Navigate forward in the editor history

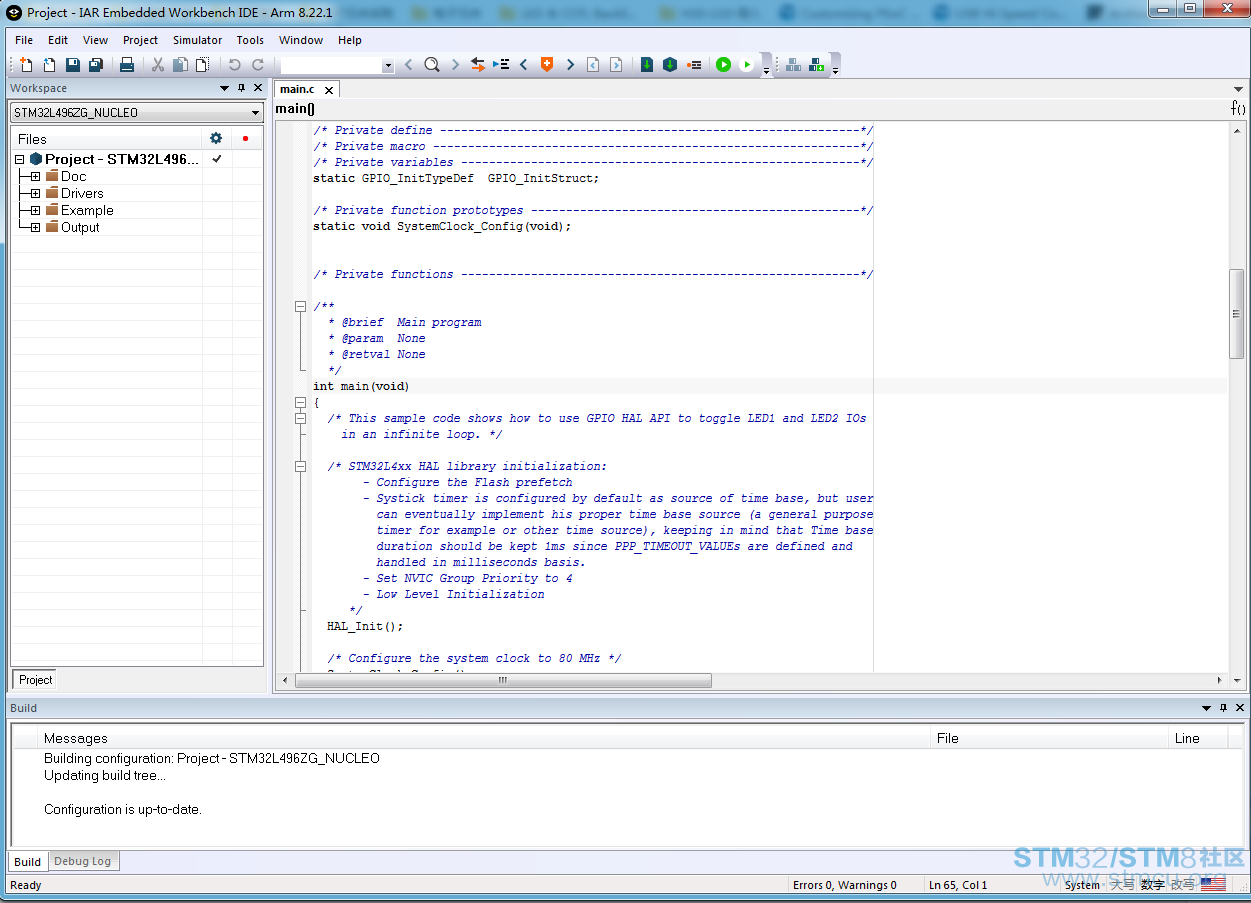(x=616, y=65)
